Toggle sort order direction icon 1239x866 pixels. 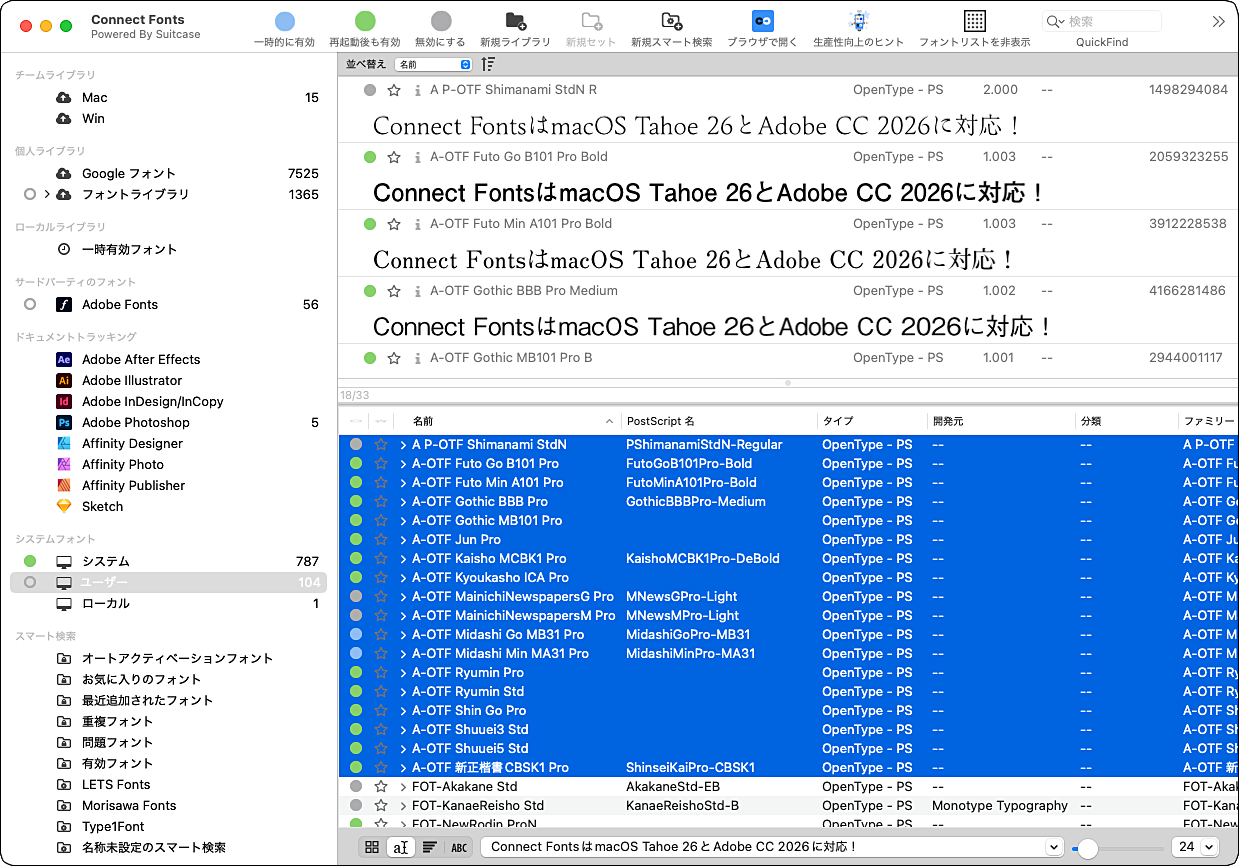(x=488, y=64)
